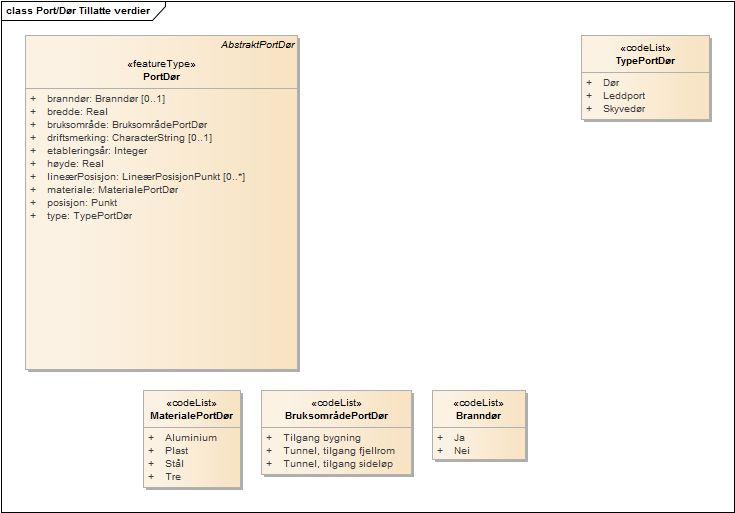Click the AbstraktPortDør parent label

pyautogui.click(x=257, y=44)
